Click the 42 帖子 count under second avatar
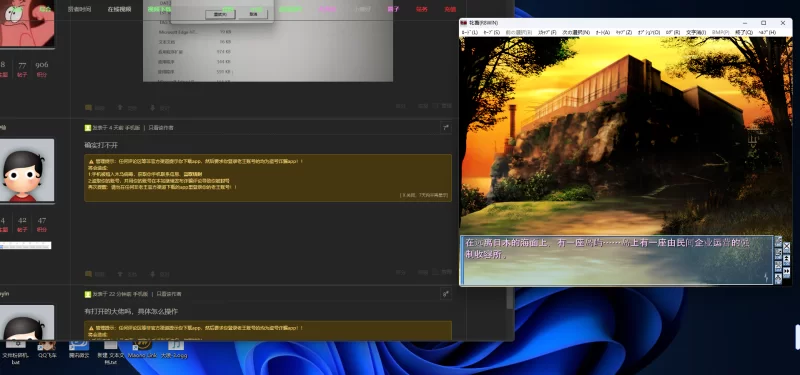800x375 pixels. point(22,224)
